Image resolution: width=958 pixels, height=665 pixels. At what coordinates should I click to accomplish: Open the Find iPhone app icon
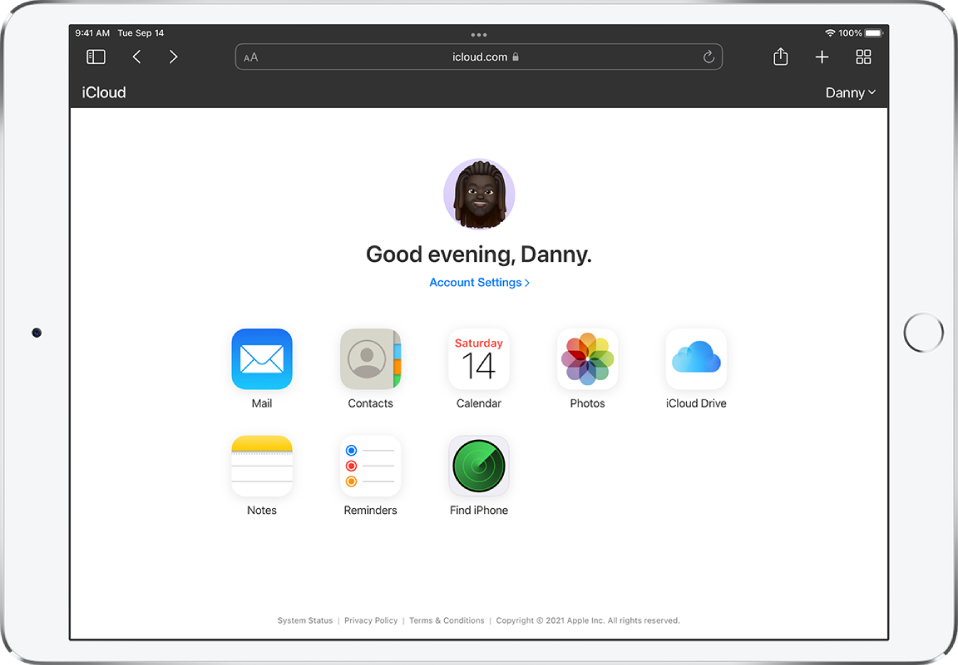pyautogui.click(x=478, y=466)
